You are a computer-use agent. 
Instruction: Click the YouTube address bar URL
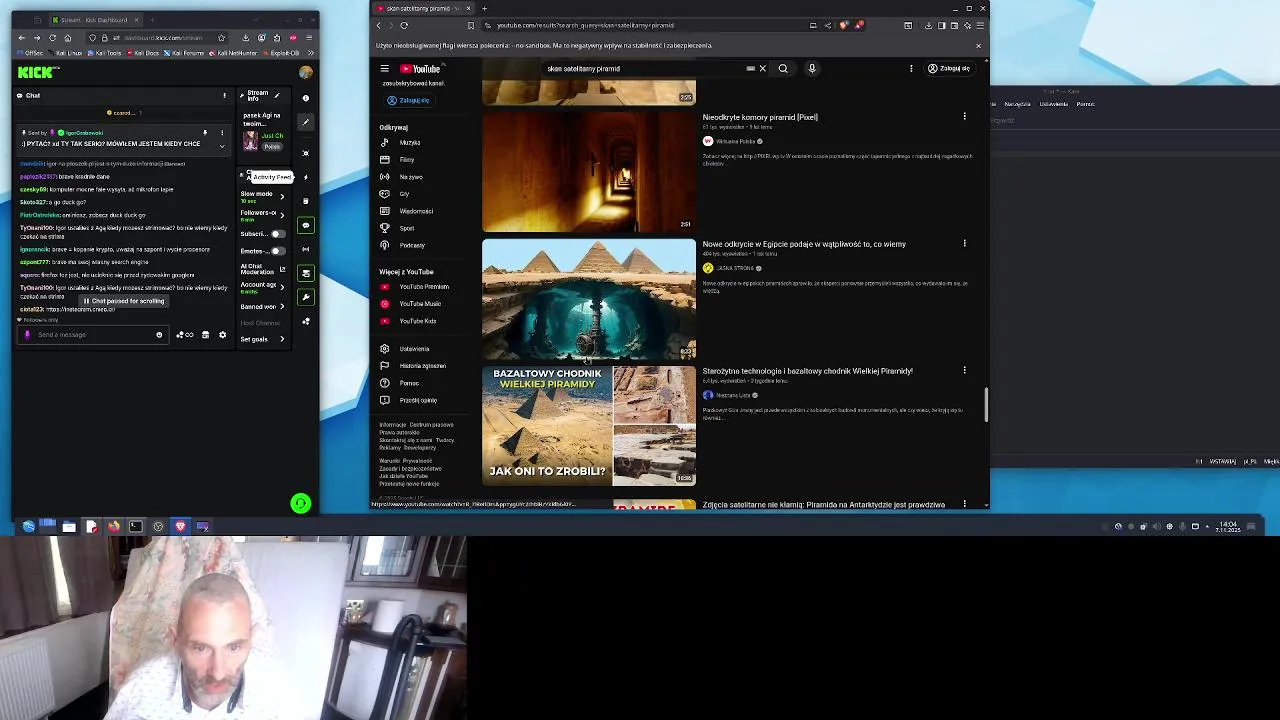tap(585, 26)
